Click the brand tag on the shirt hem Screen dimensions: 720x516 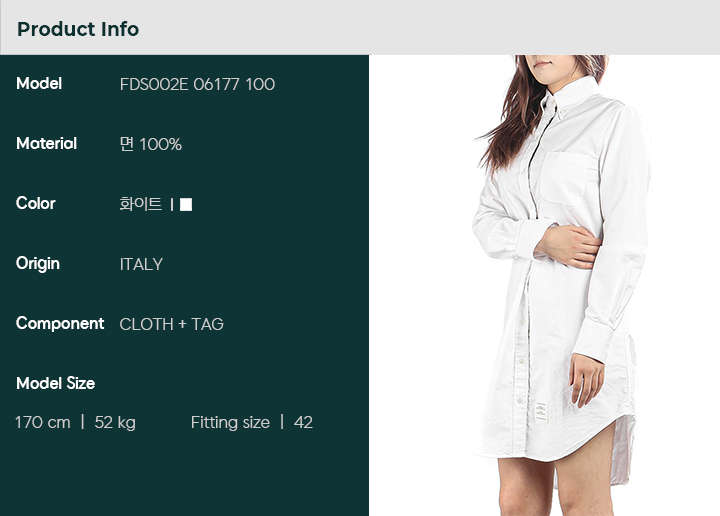[541, 411]
